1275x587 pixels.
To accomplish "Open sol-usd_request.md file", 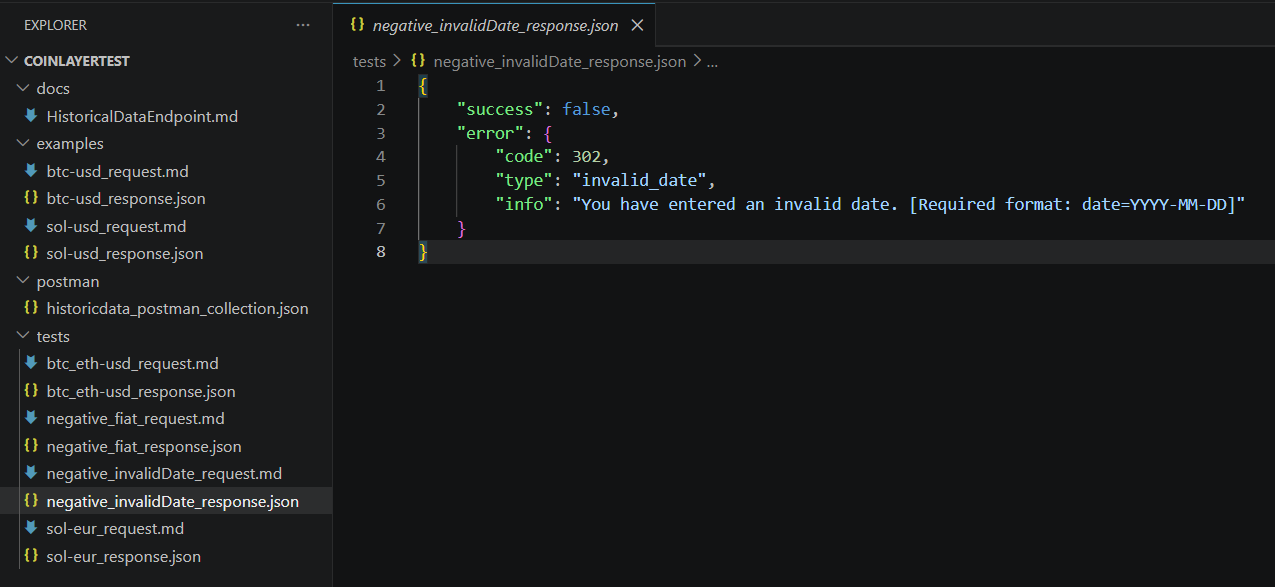I will coord(116,226).
